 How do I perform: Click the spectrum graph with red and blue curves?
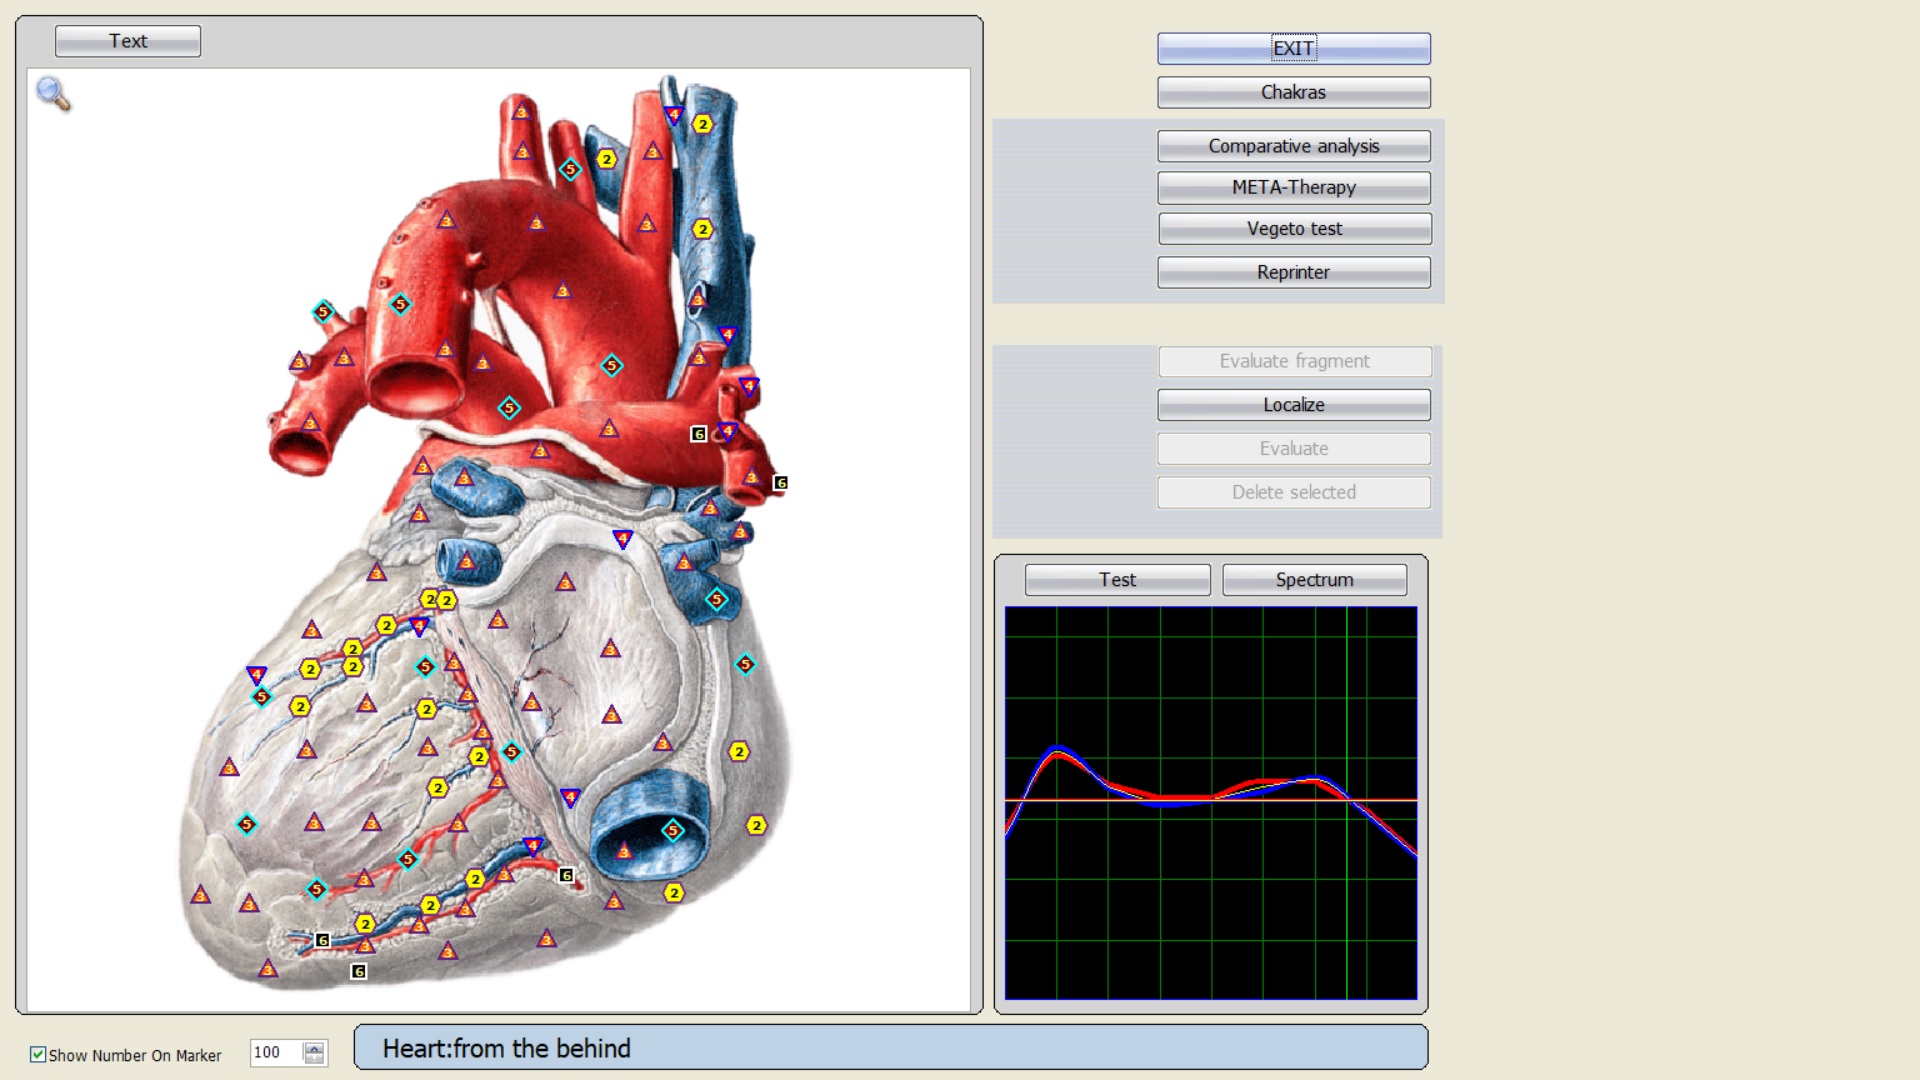(x=1211, y=803)
